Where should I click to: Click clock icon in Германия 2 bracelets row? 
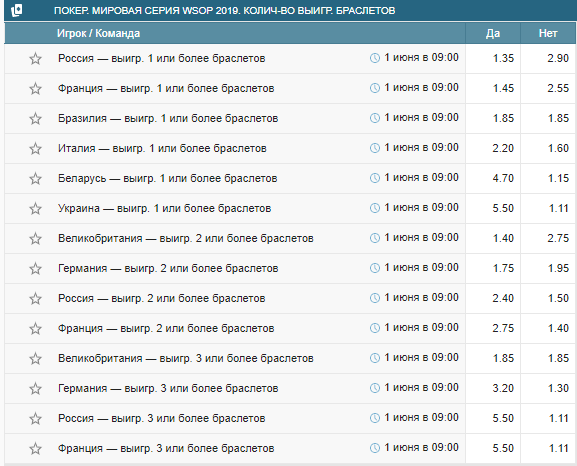(x=375, y=268)
